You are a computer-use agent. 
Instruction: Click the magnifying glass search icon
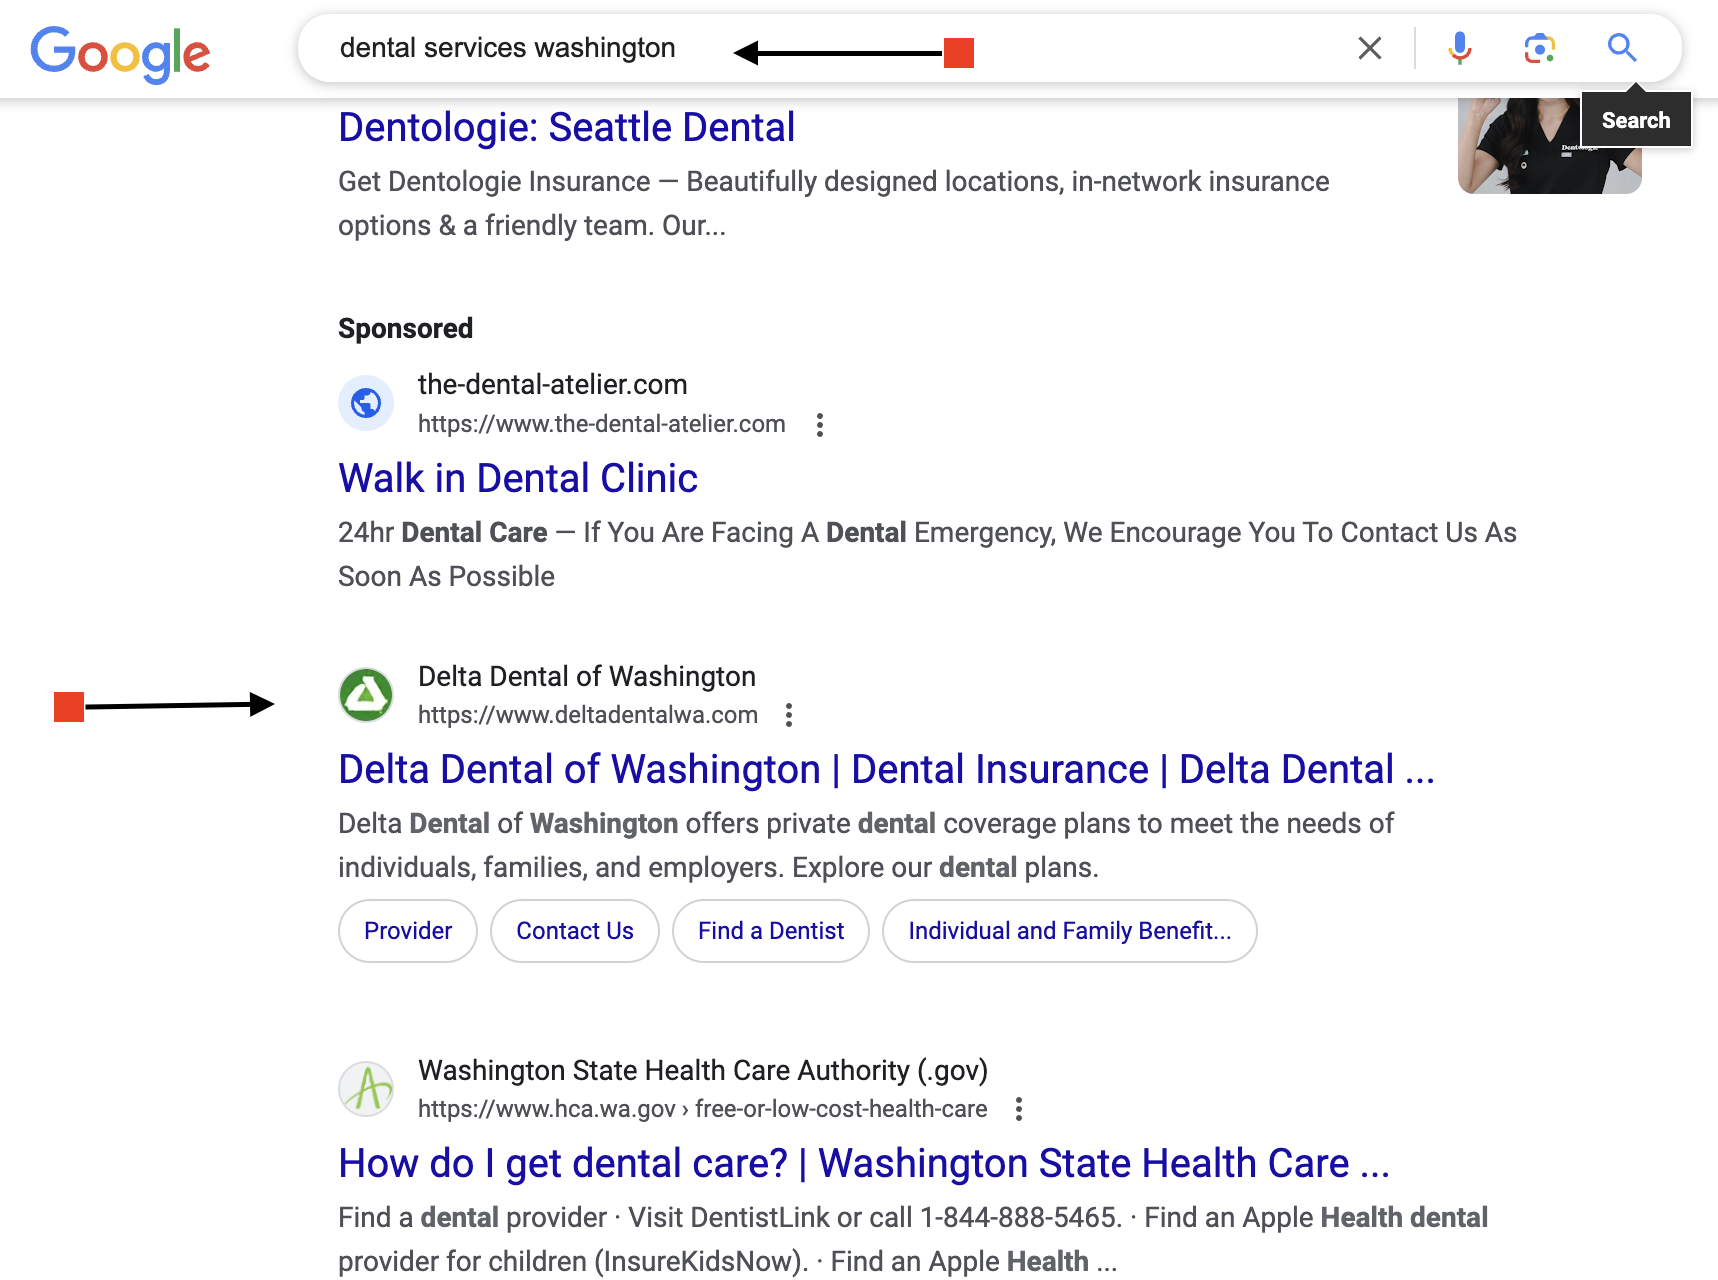[x=1621, y=47]
